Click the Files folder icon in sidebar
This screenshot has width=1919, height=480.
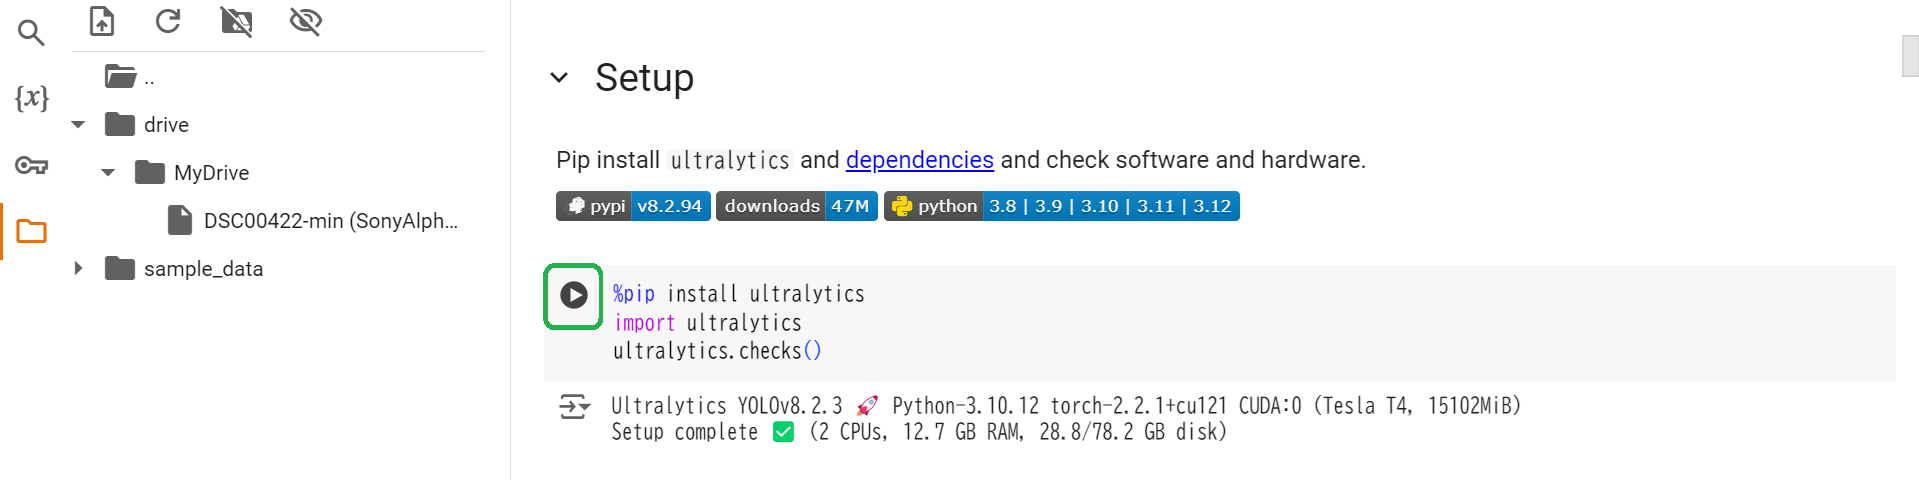(x=31, y=232)
